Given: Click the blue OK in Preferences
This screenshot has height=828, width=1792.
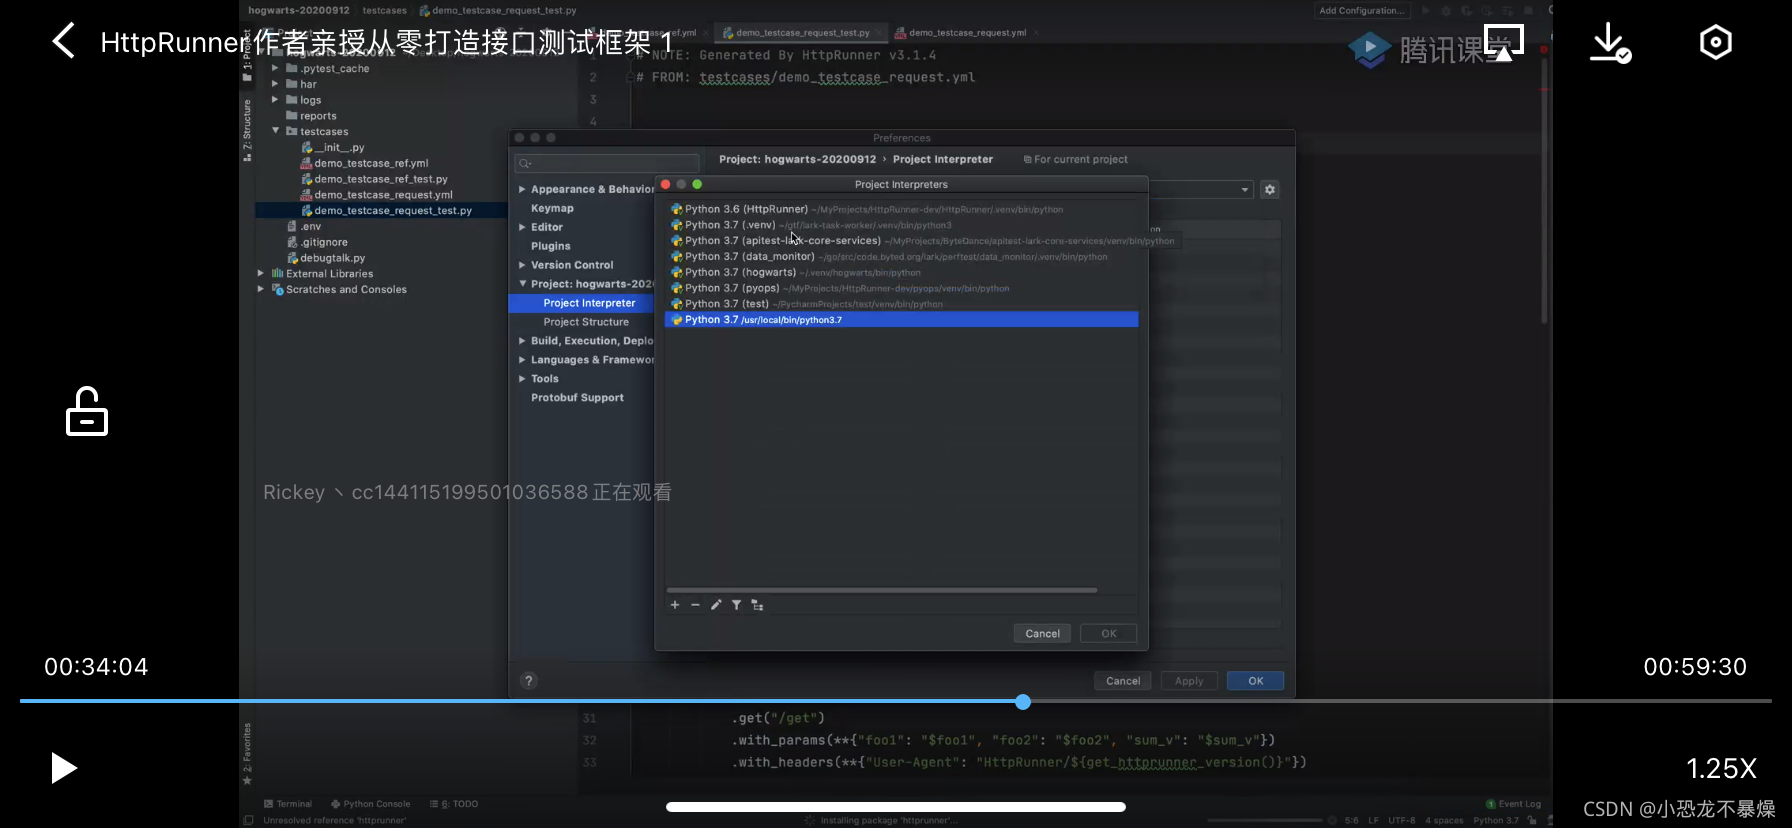Looking at the screenshot, I should pos(1255,681).
